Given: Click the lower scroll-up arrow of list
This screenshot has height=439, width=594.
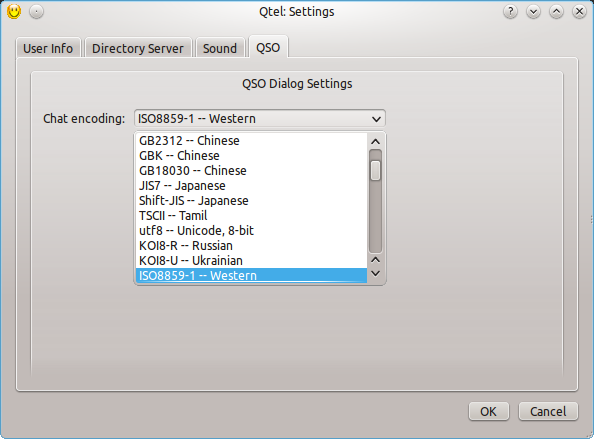Looking at the screenshot, I should click(x=375, y=260).
